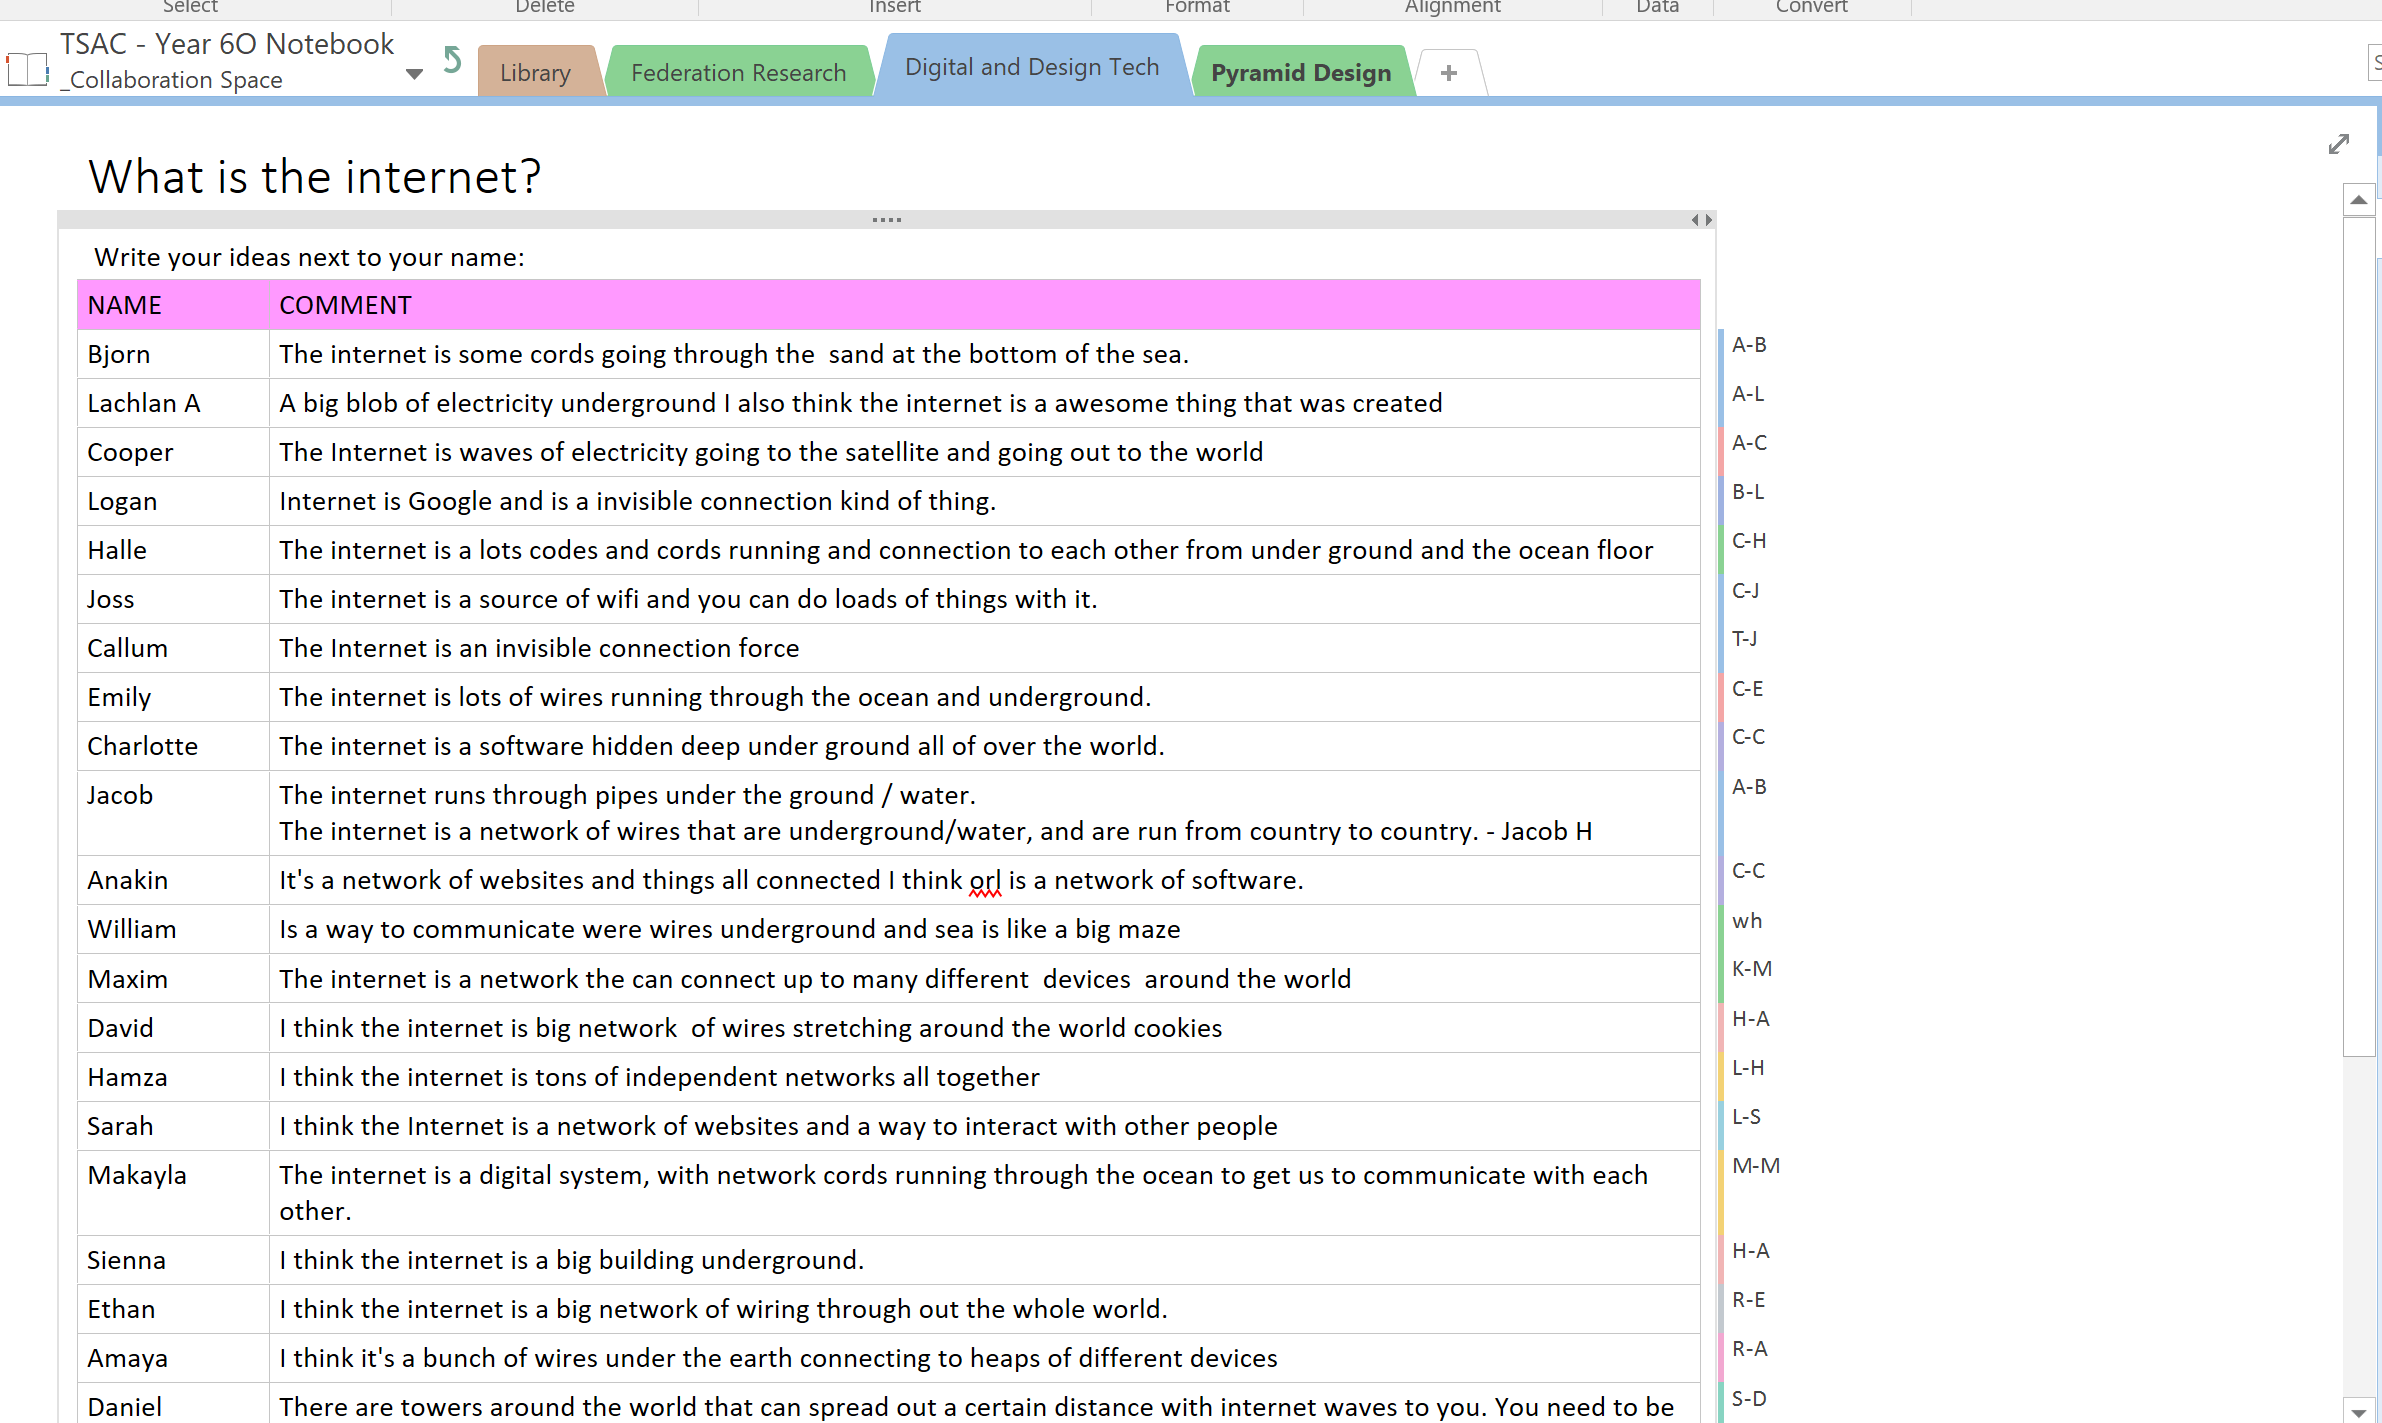This screenshot has width=2382, height=1423.
Task: Click author tag R-E beside Ethan row
Action: point(1749,1300)
